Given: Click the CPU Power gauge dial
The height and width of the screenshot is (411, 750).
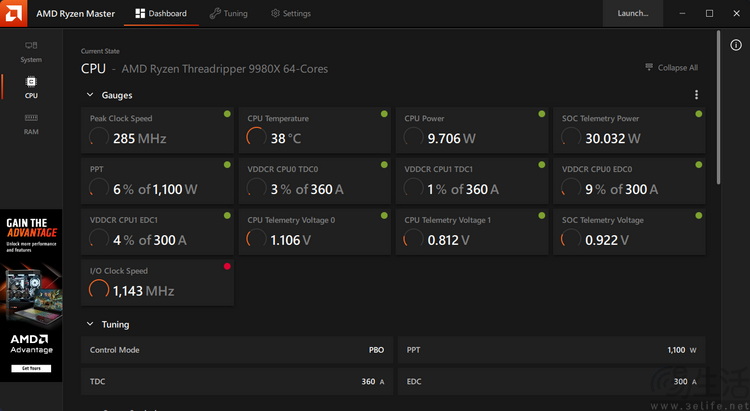Looking at the screenshot, I should 413,137.
